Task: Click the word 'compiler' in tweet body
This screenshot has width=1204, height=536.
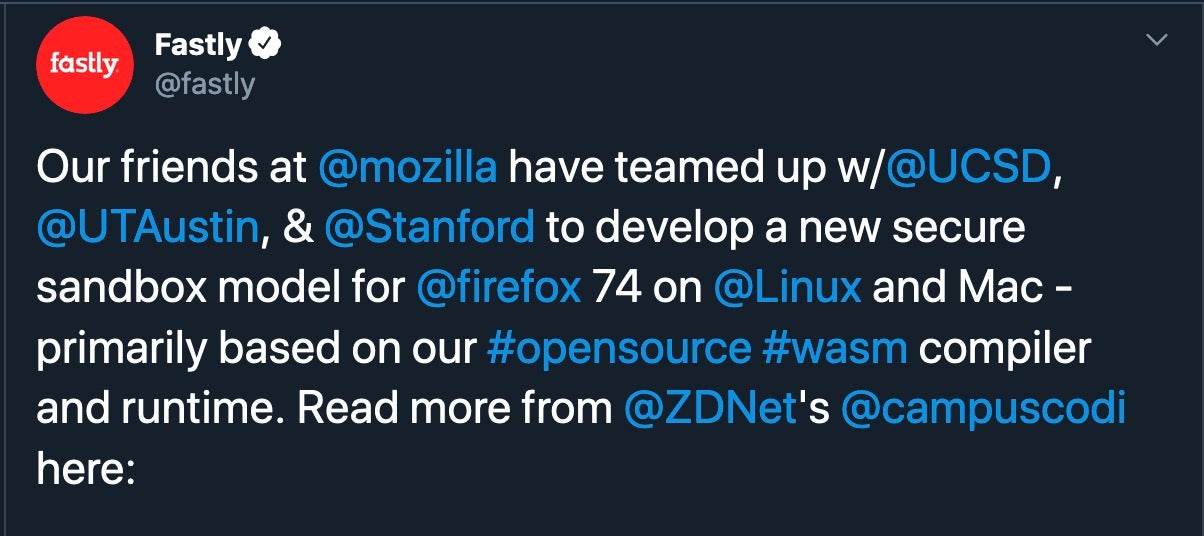Action: [x=1004, y=348]
